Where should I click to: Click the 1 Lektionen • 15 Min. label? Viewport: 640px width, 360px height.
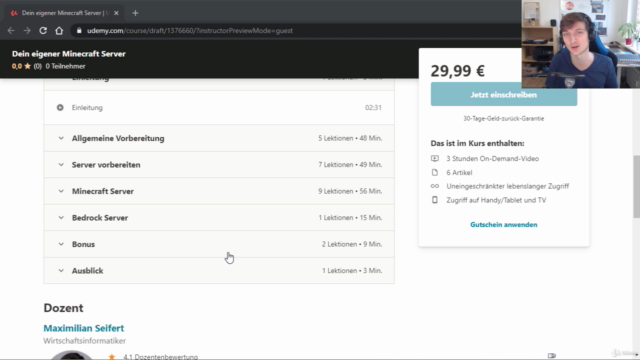coord(350,218)
